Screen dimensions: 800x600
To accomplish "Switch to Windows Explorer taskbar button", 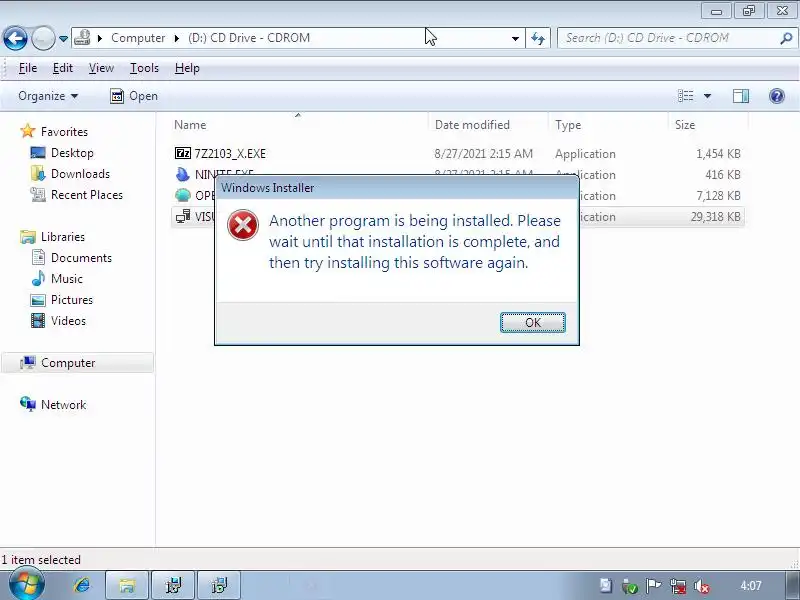I will point(127,585).
